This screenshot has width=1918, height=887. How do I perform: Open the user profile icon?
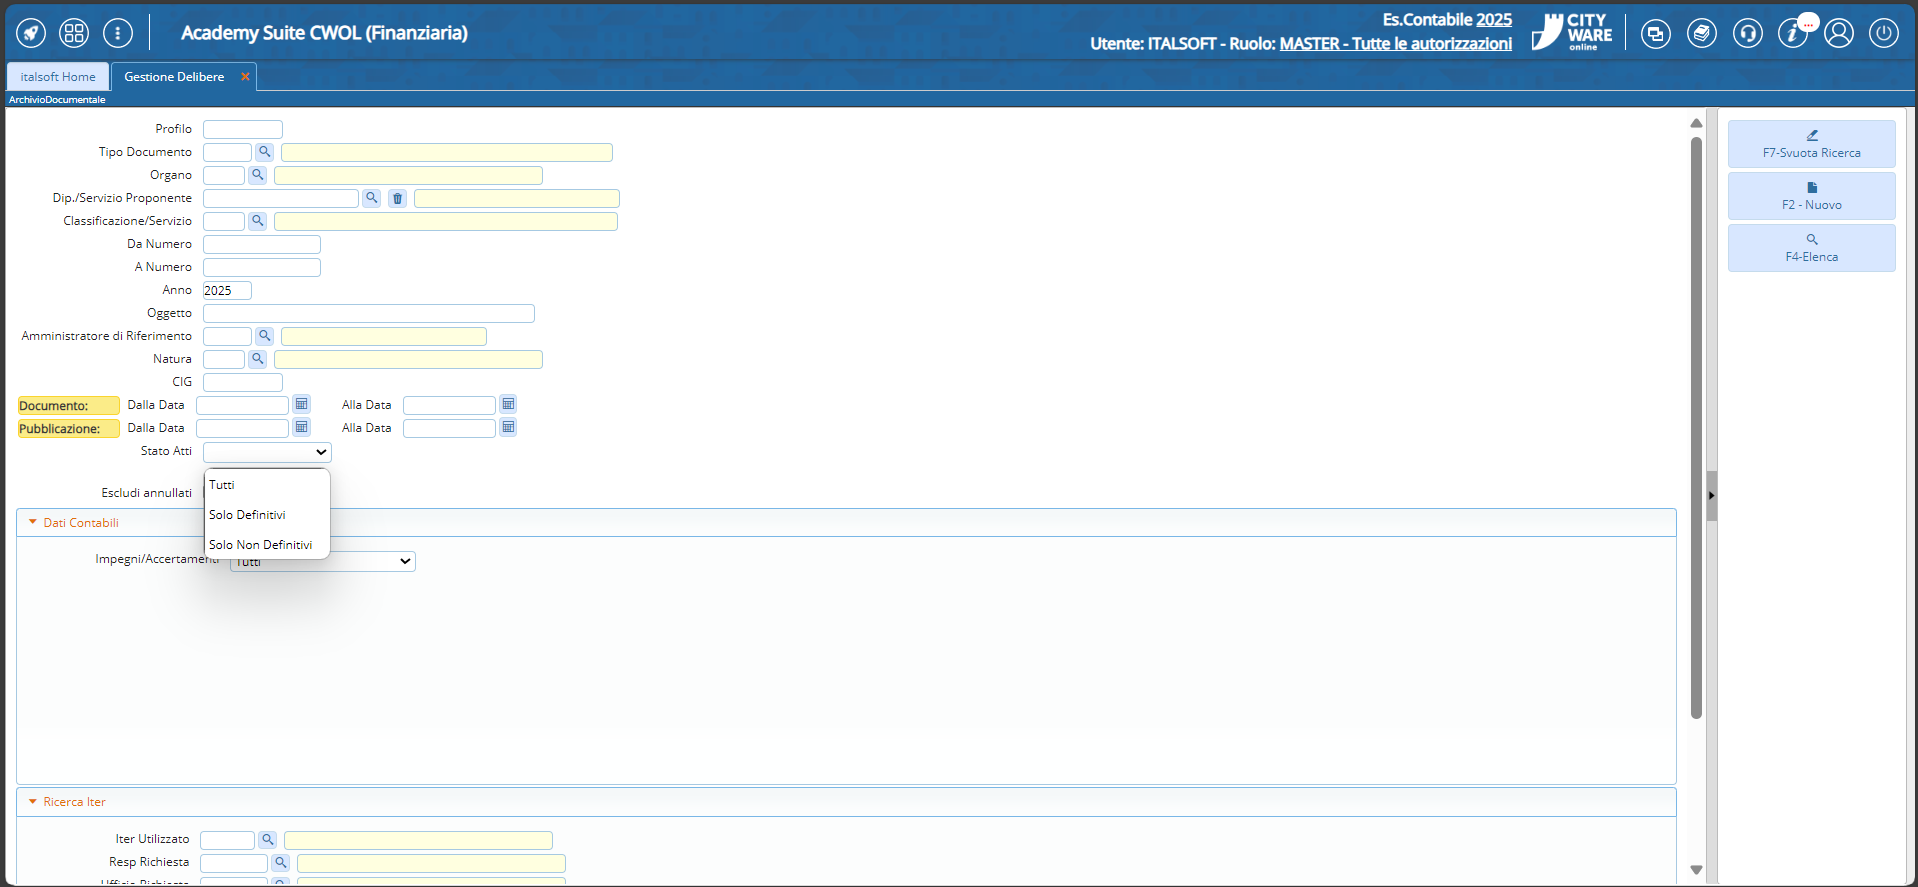(1838, 33)
